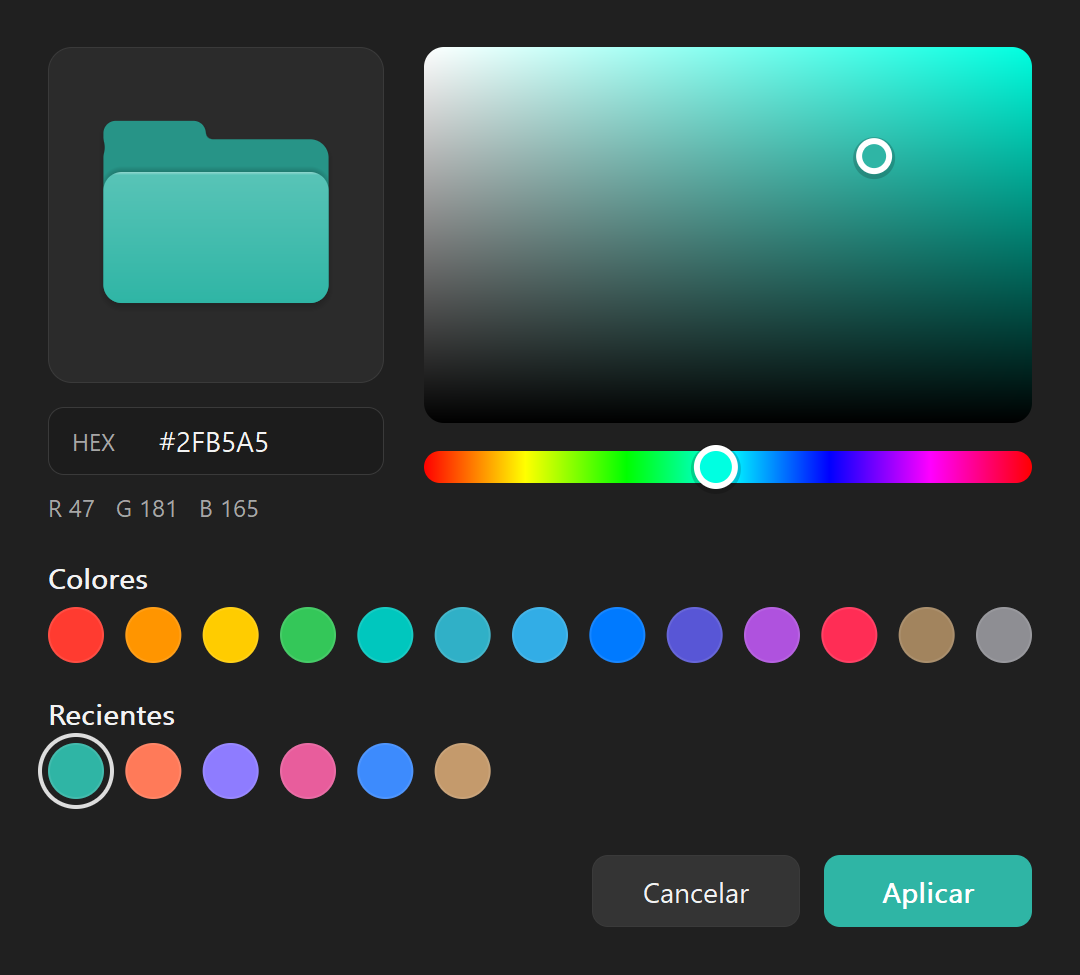Pick the tan swatch in Recientes

(463, 771)
